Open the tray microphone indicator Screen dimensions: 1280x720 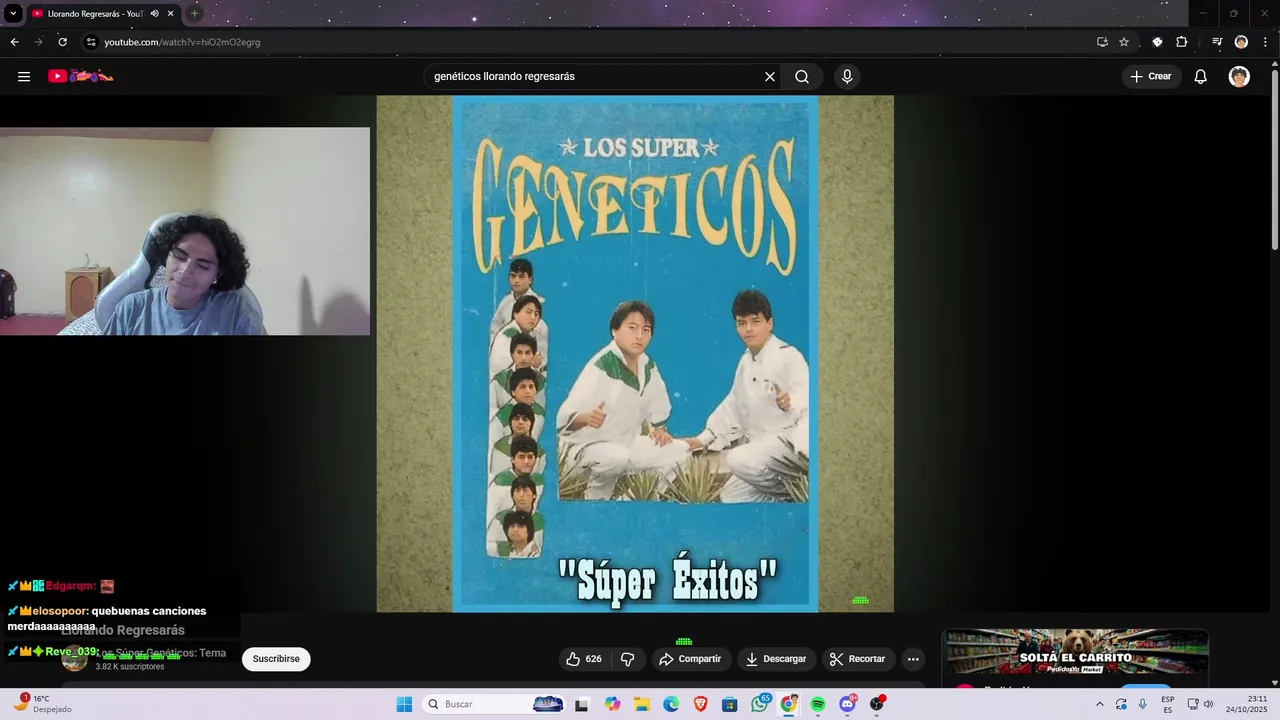[1143, 704]
